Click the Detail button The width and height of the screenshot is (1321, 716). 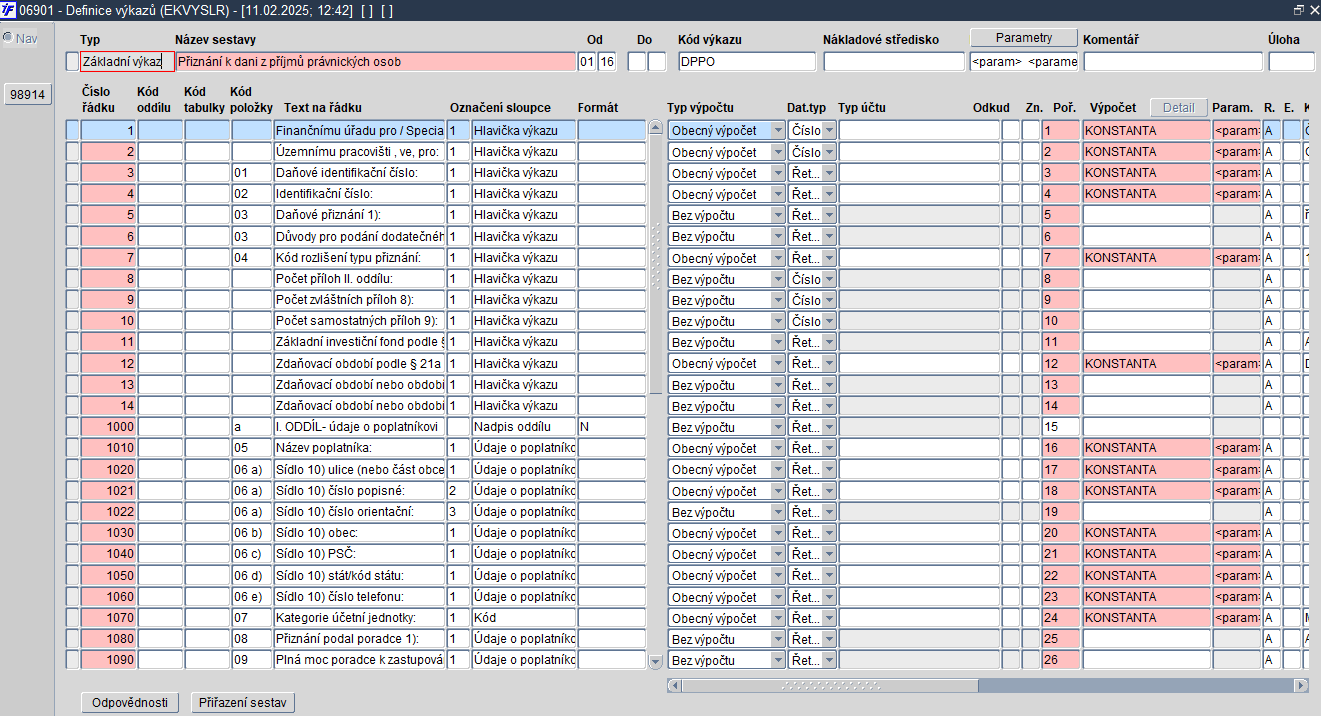(1179, 107)
